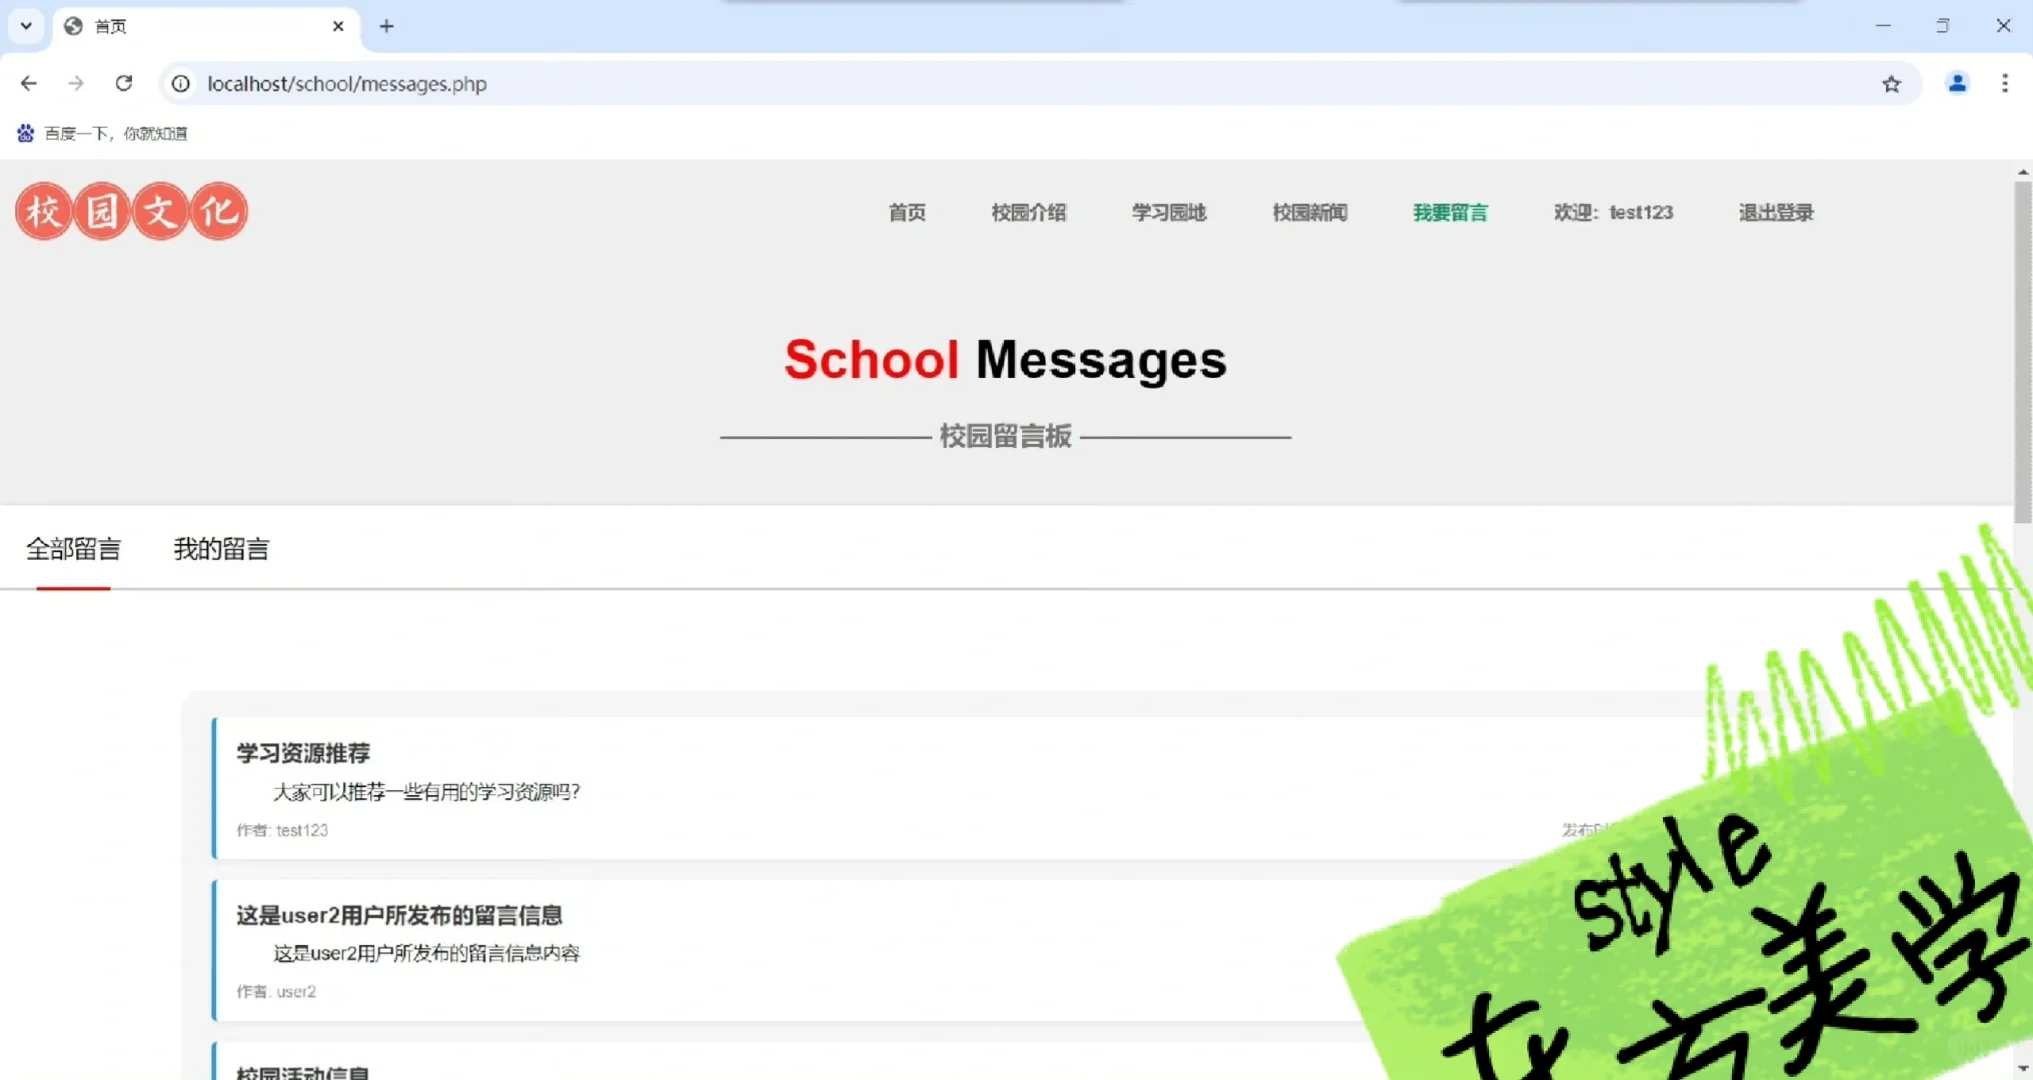
Task: Open the browser profile avatar
Action: (x=1957, y=84)
